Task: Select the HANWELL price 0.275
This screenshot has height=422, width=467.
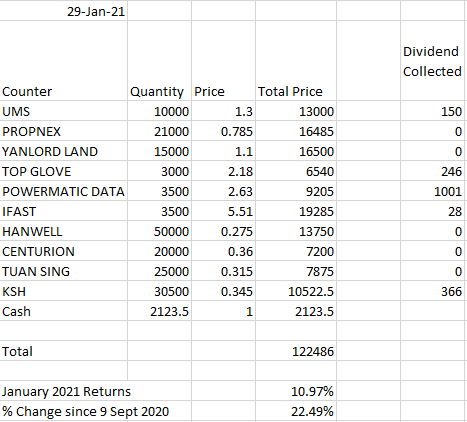Action: (223, 231)
